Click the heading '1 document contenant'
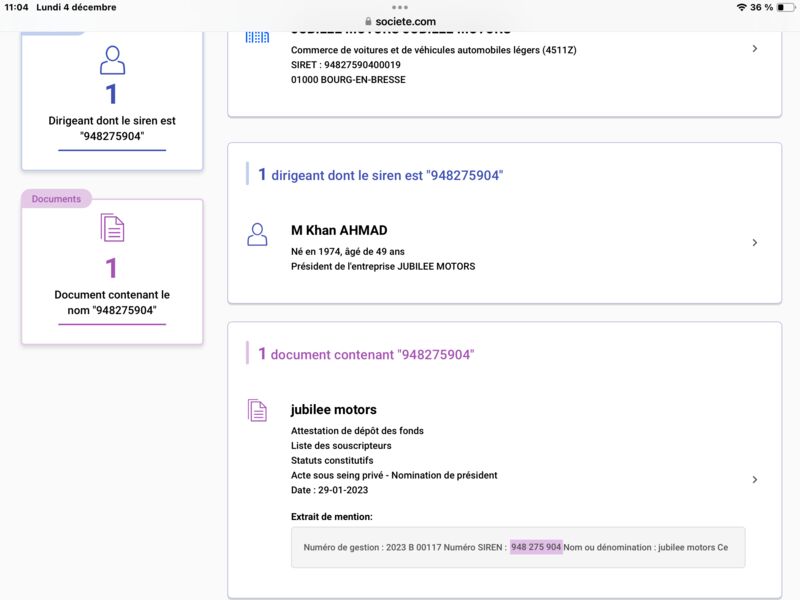800x600 pixels. click(x=366, y=354)
